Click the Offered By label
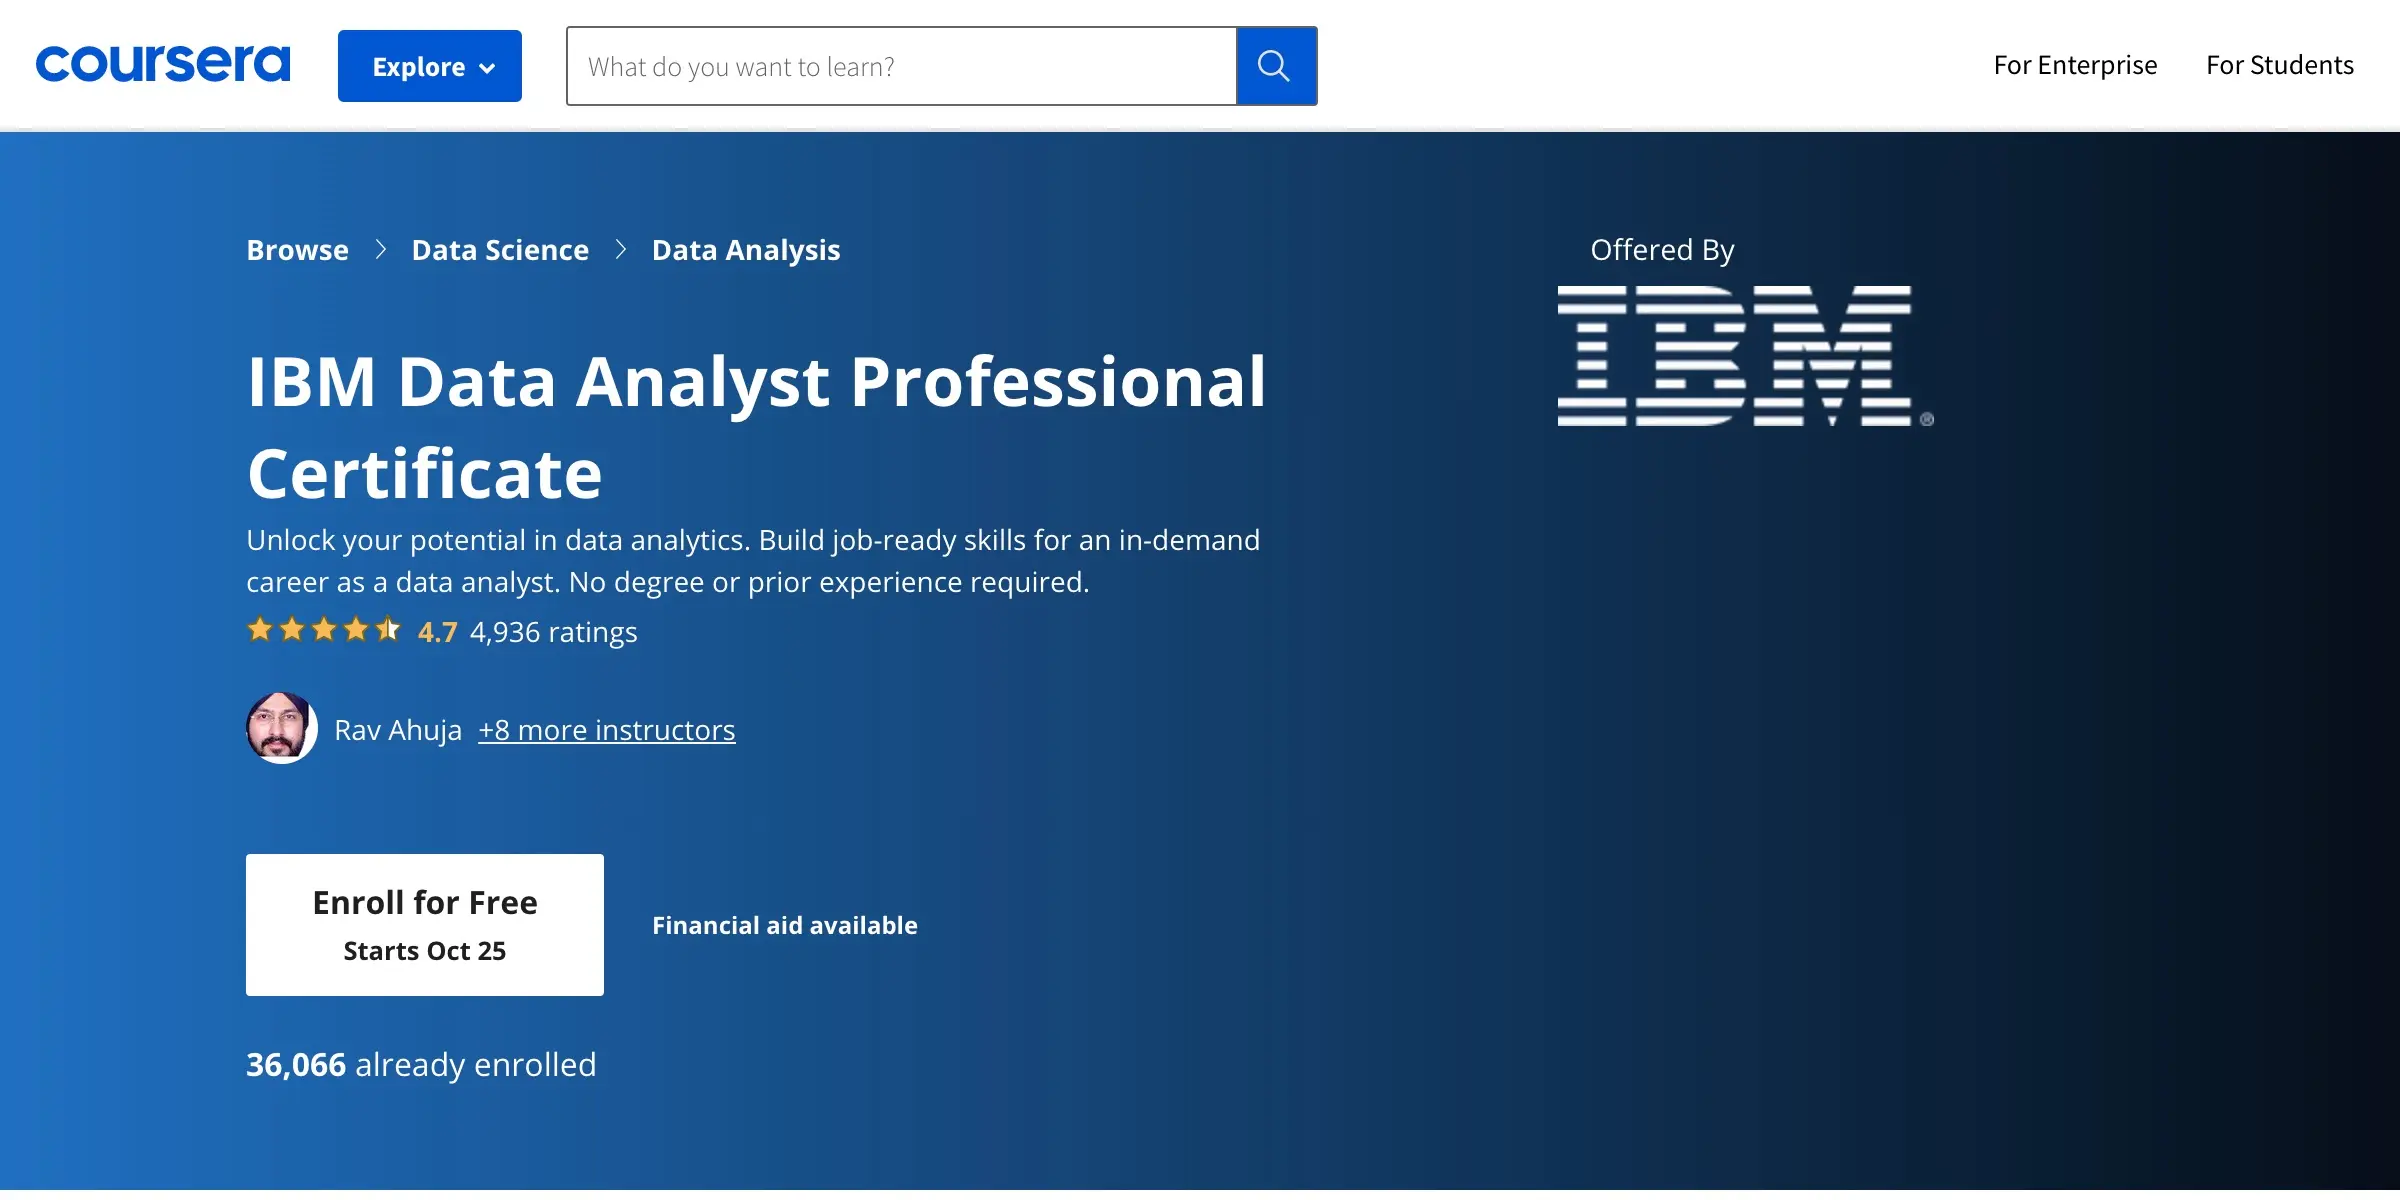Viewport: 2400px width, 1200px height. 1662,250
